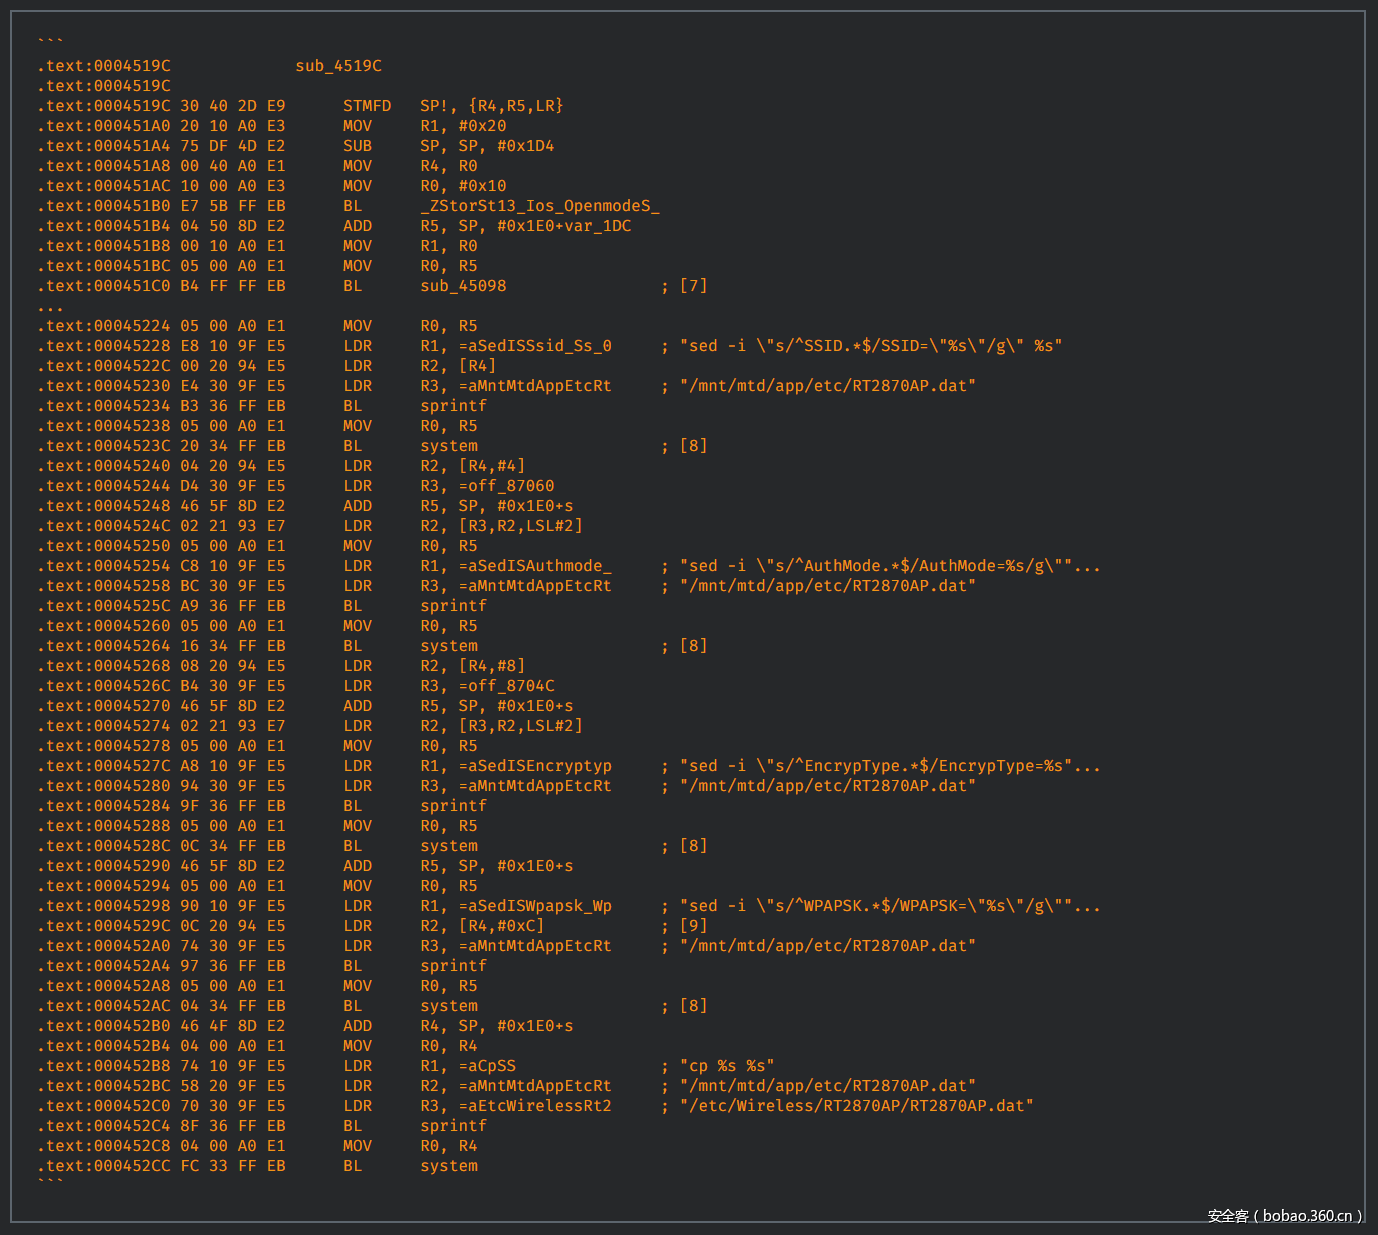
Task: Click the [7] comment marker
Action: coord(693,286)
